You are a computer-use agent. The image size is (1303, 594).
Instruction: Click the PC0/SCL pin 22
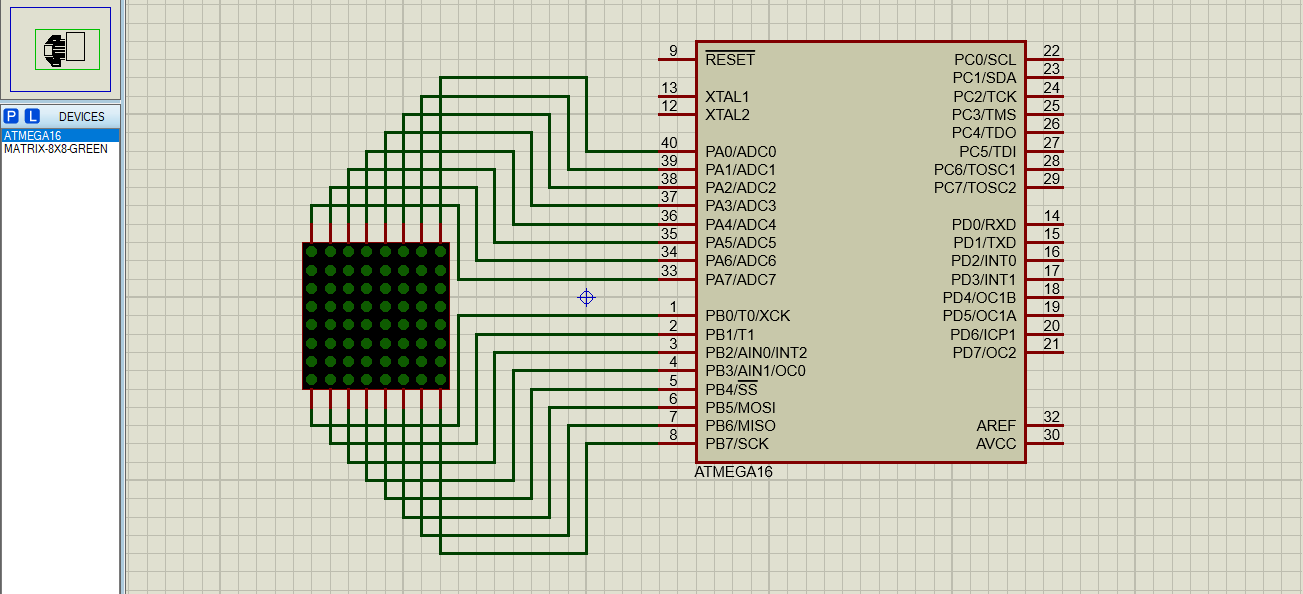coord(1046,60)
